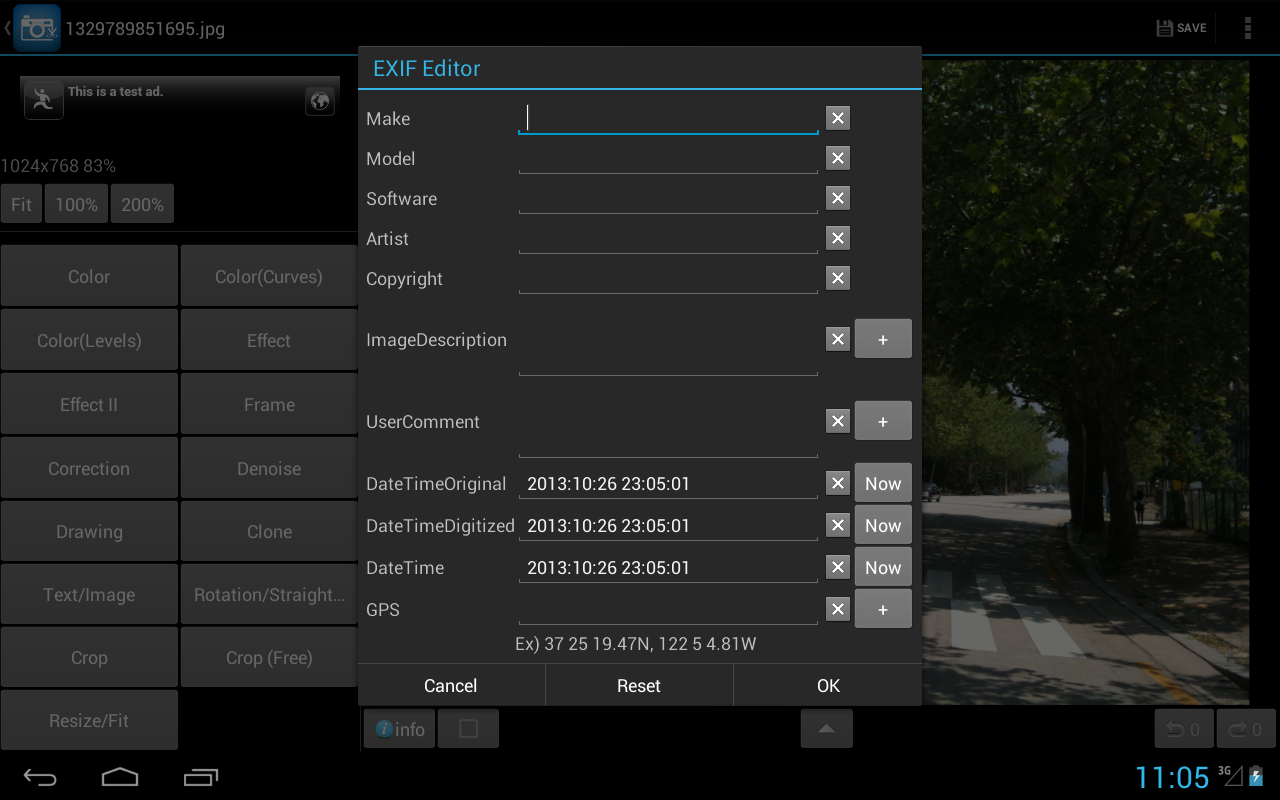This screenshot has width=1280, height=800.
Task: Expand the panel with the up-arrow button
Action: (x=827, y=729)
